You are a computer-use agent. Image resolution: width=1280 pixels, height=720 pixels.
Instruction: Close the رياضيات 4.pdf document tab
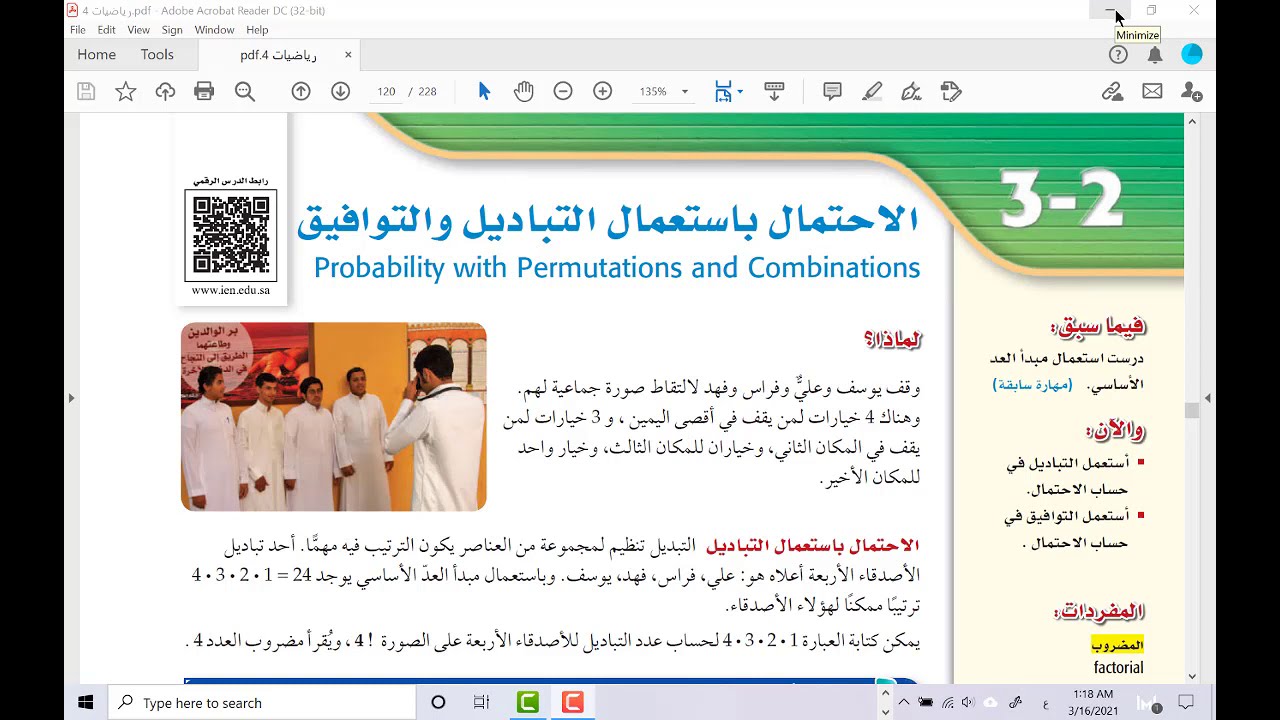[x=348, y=55]
